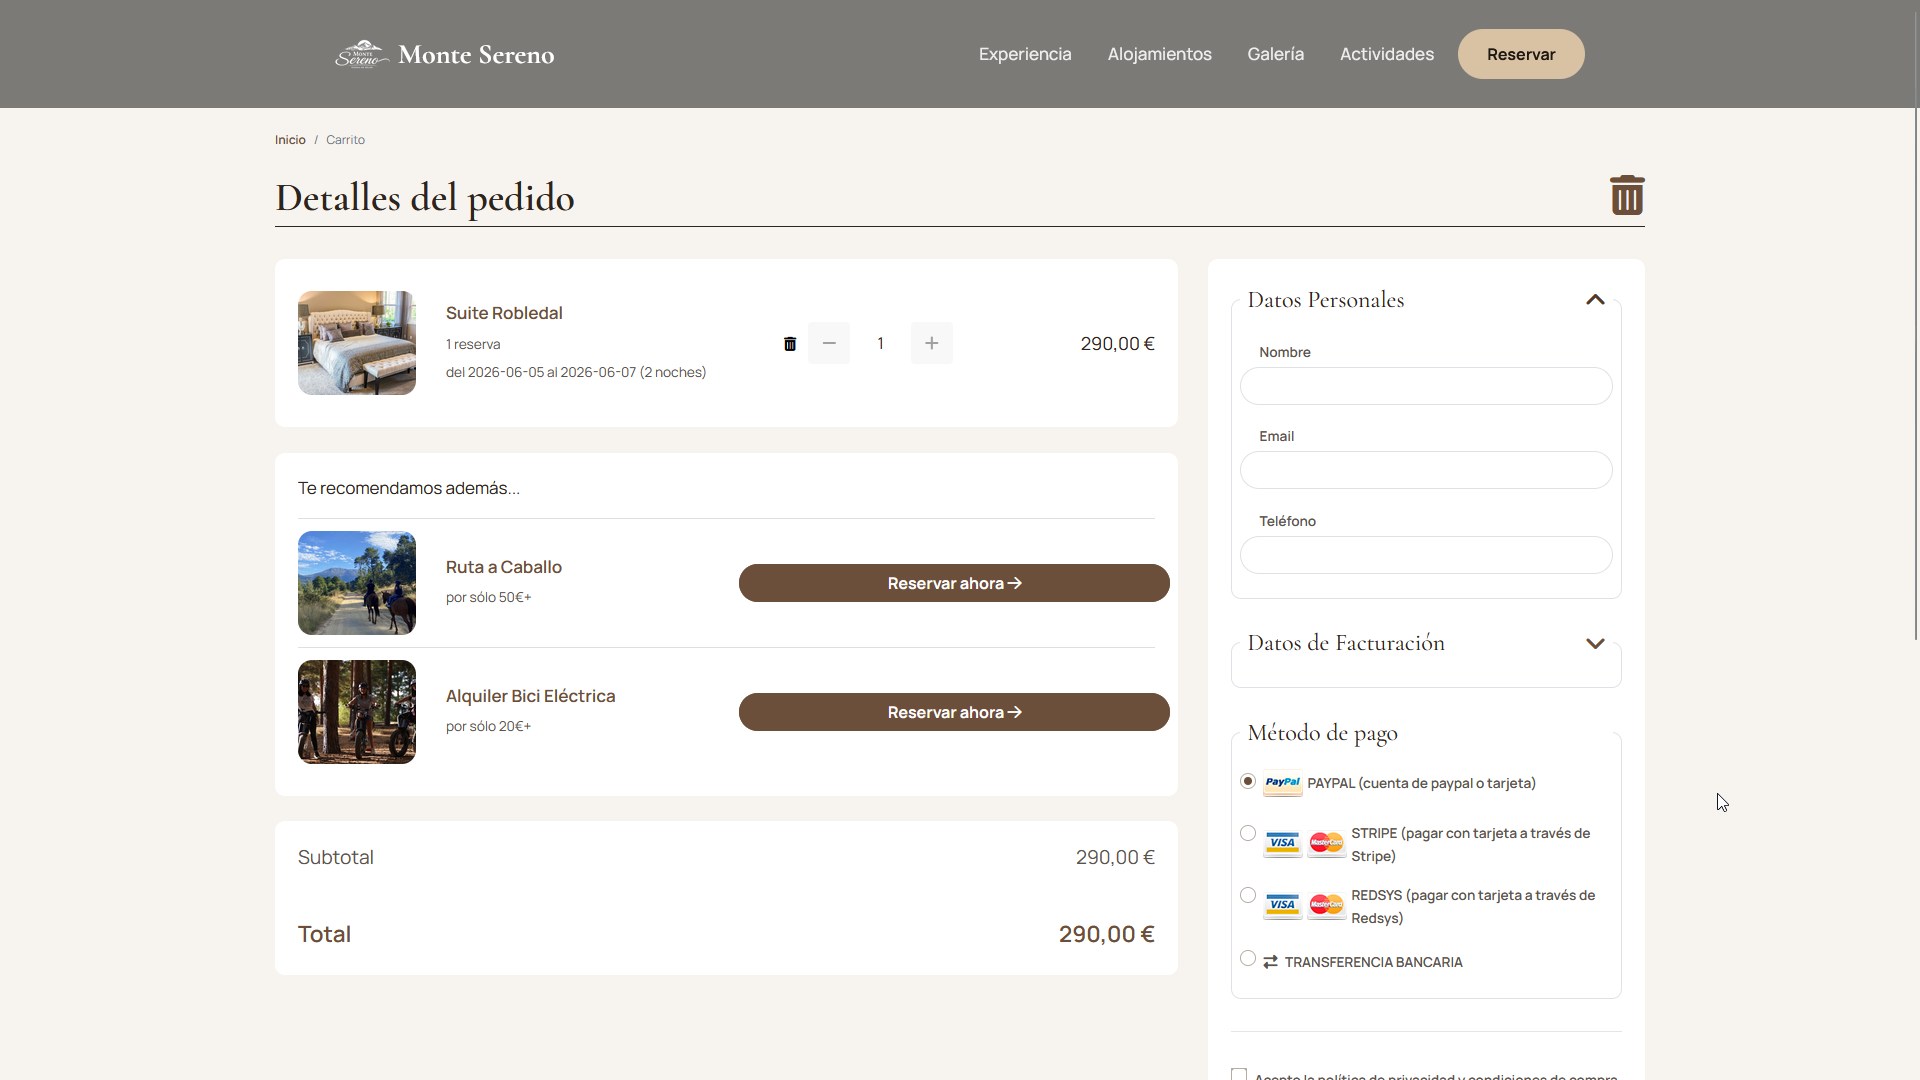1920x1080 pixels.
Task: Open the Suite Robledal title link
Action: click(x=504, y=313)
